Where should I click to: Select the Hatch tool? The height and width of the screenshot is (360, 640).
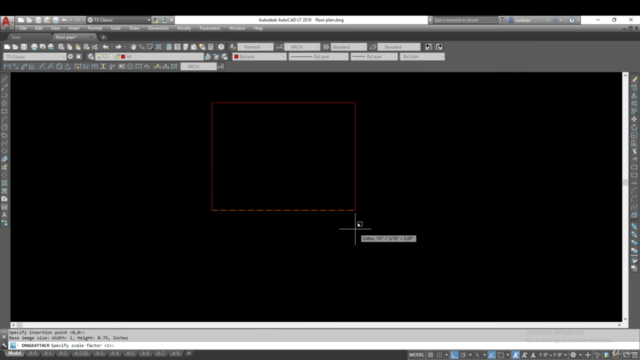(4, 183)
